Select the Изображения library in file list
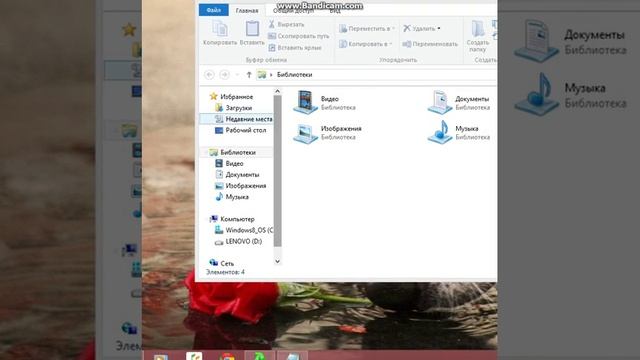The height and width of the screenshot is (360, 640). point(328,133)
